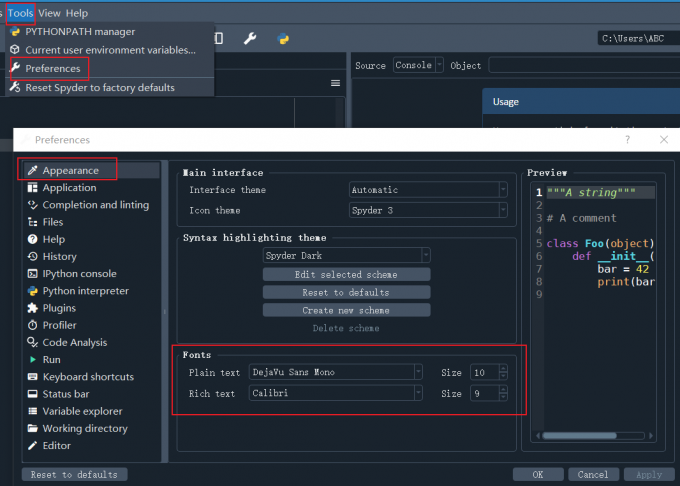The width and height of the screenshot is (680, 486).
Task: Choose PYTHONPATH manager menu entry
Action: (109, 32)
